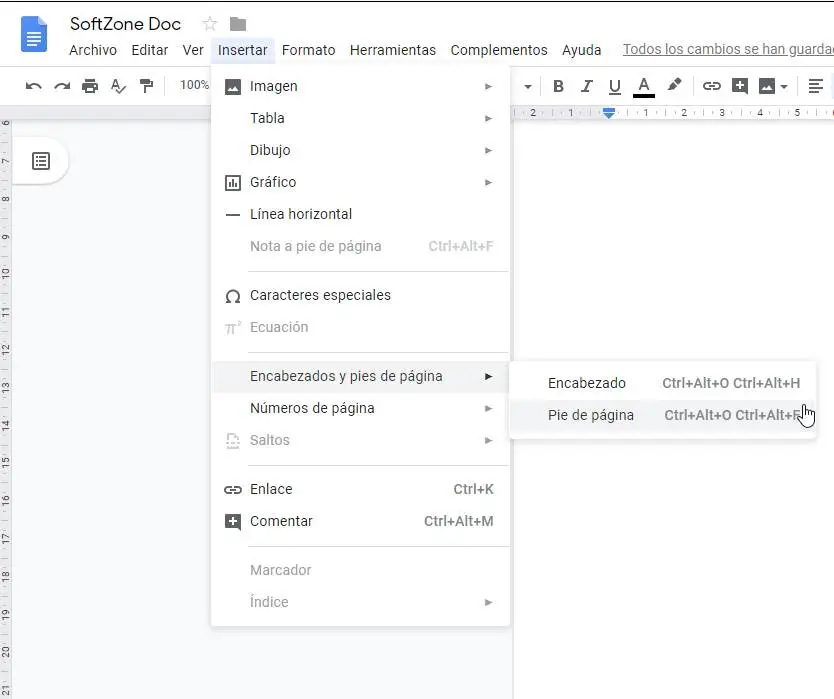Expand Imagen submenu

coord(360,86)
